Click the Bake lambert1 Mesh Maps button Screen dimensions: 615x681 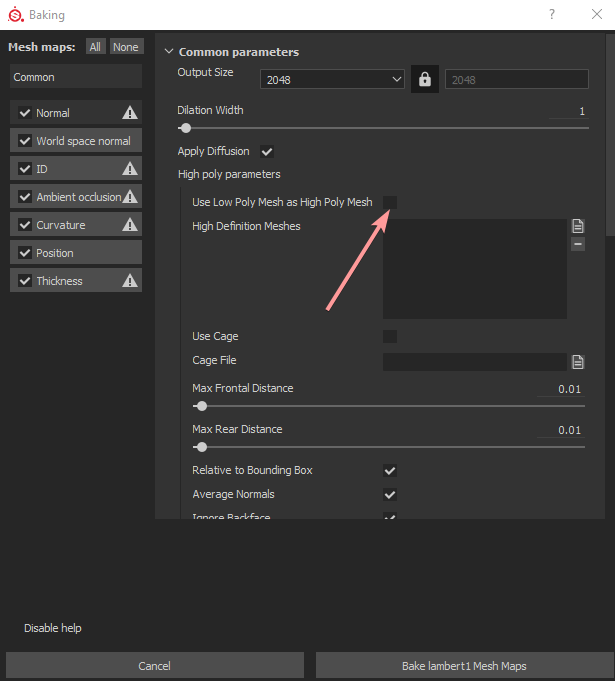click(x=462, y=666)
